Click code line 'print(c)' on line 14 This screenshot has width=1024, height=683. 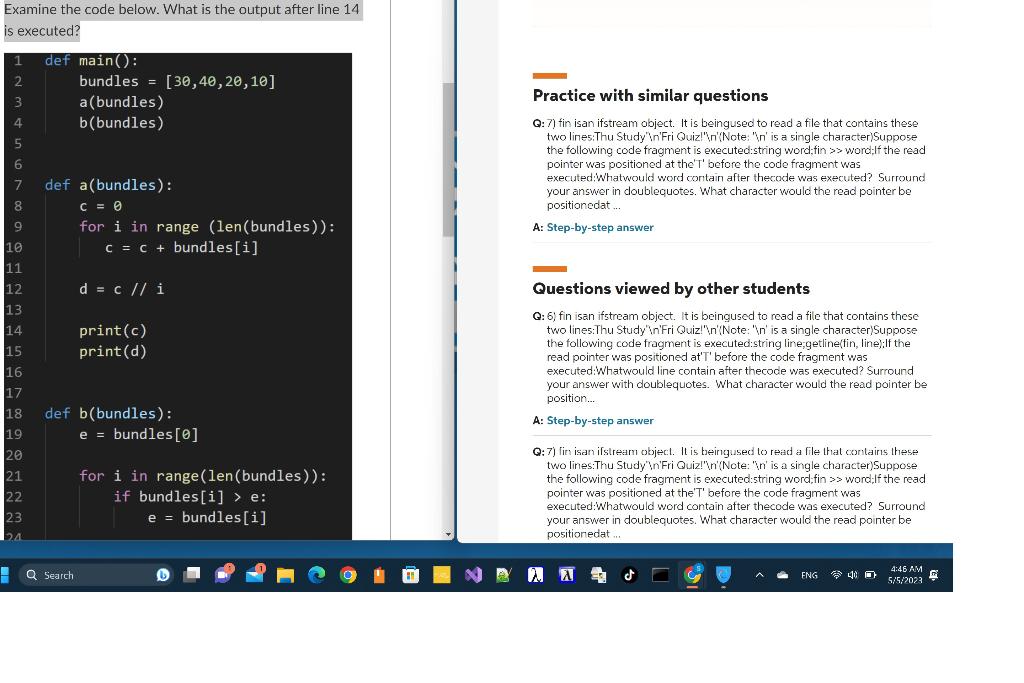pos(113,330)
